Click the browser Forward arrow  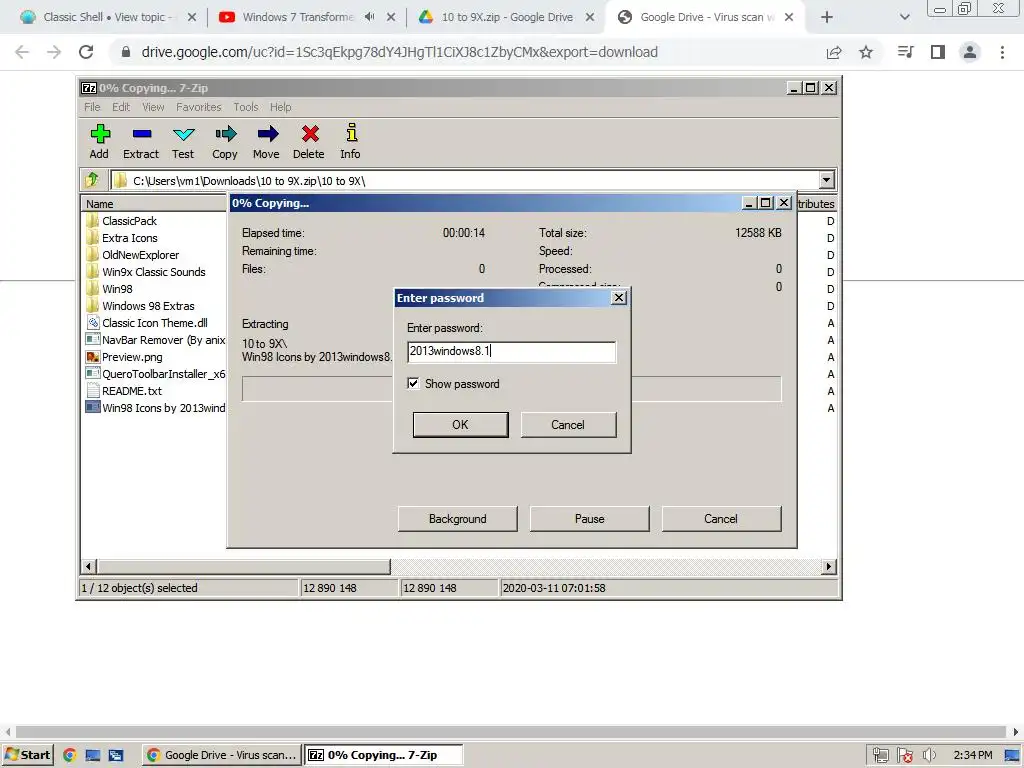click(54, 52)
